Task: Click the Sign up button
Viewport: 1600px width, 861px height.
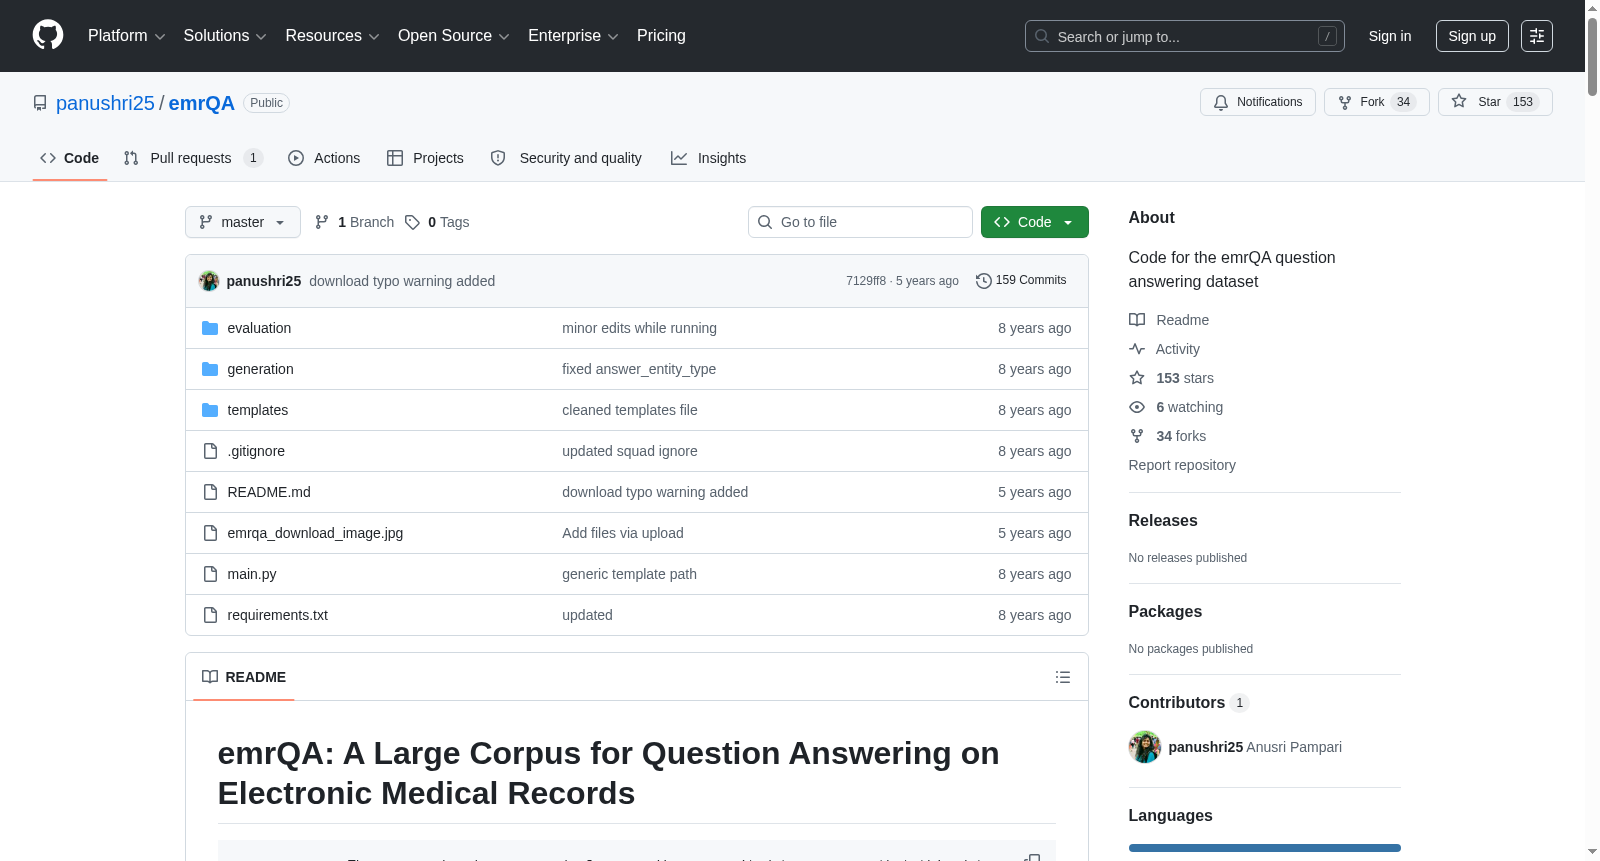Action: [x=1472, y=36]
